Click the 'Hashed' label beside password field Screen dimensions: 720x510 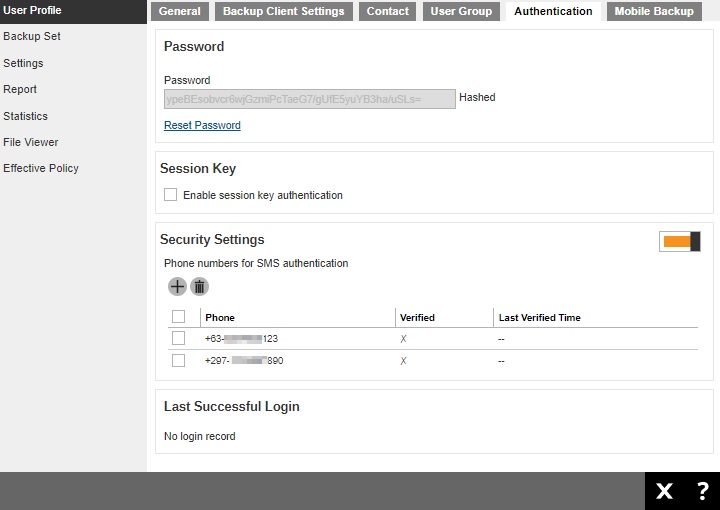477,97
